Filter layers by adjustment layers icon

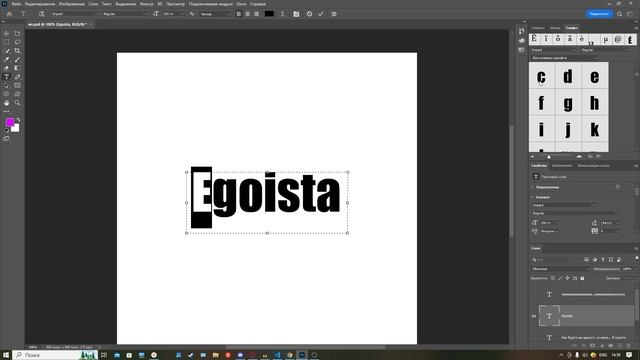594,260
